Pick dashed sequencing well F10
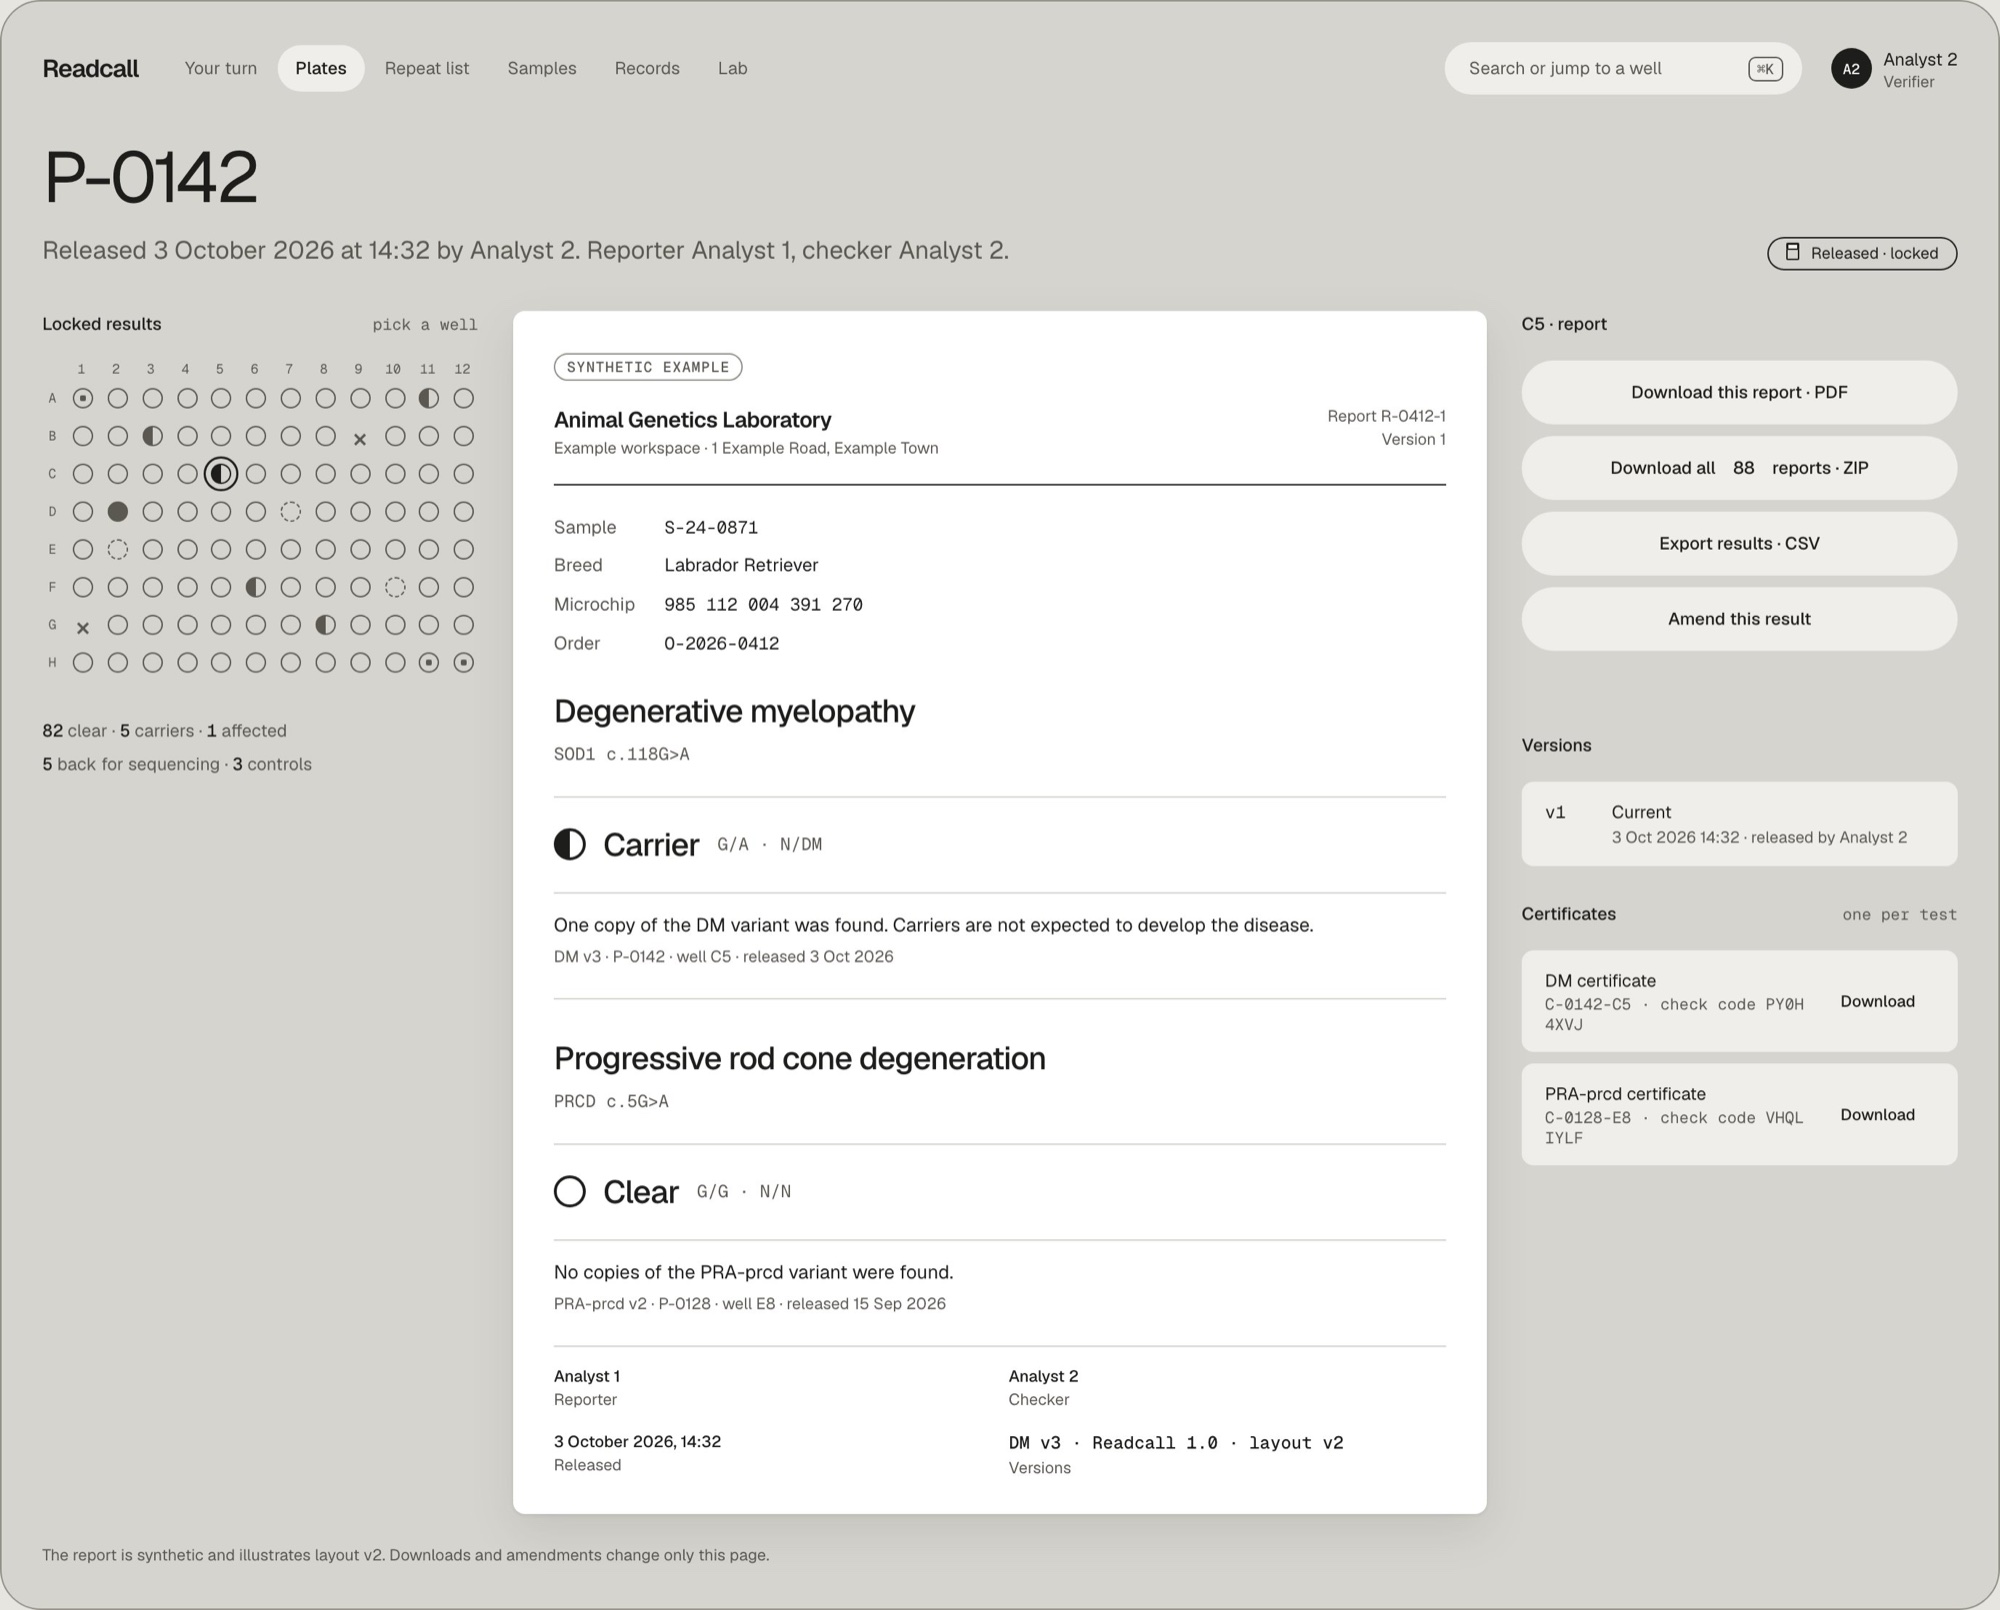Image resolution: width=2000 pixels, height=1610 pixels. pyautogui.click(x=395, y=587)
